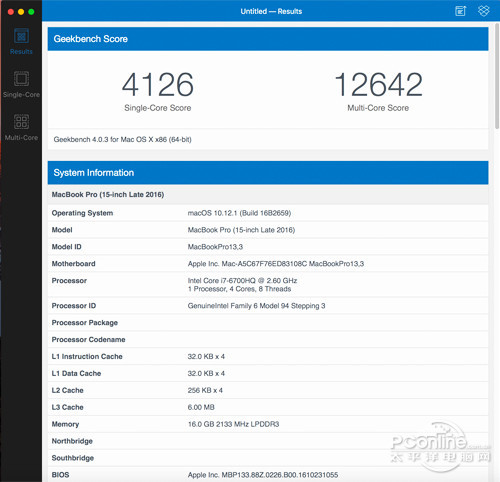Open the Results sidebar view
This screenshot has height=482, width=500.
[x=21, y=42]
